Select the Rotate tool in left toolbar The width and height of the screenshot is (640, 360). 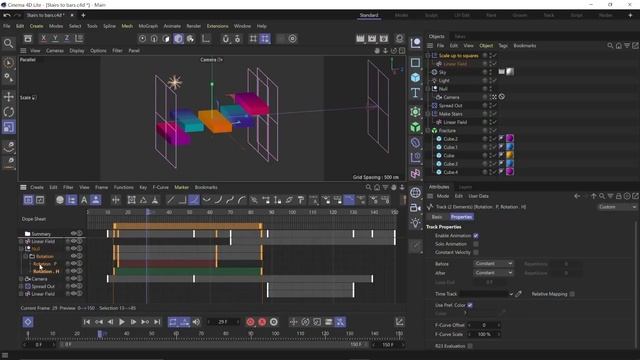click(9, 112)
